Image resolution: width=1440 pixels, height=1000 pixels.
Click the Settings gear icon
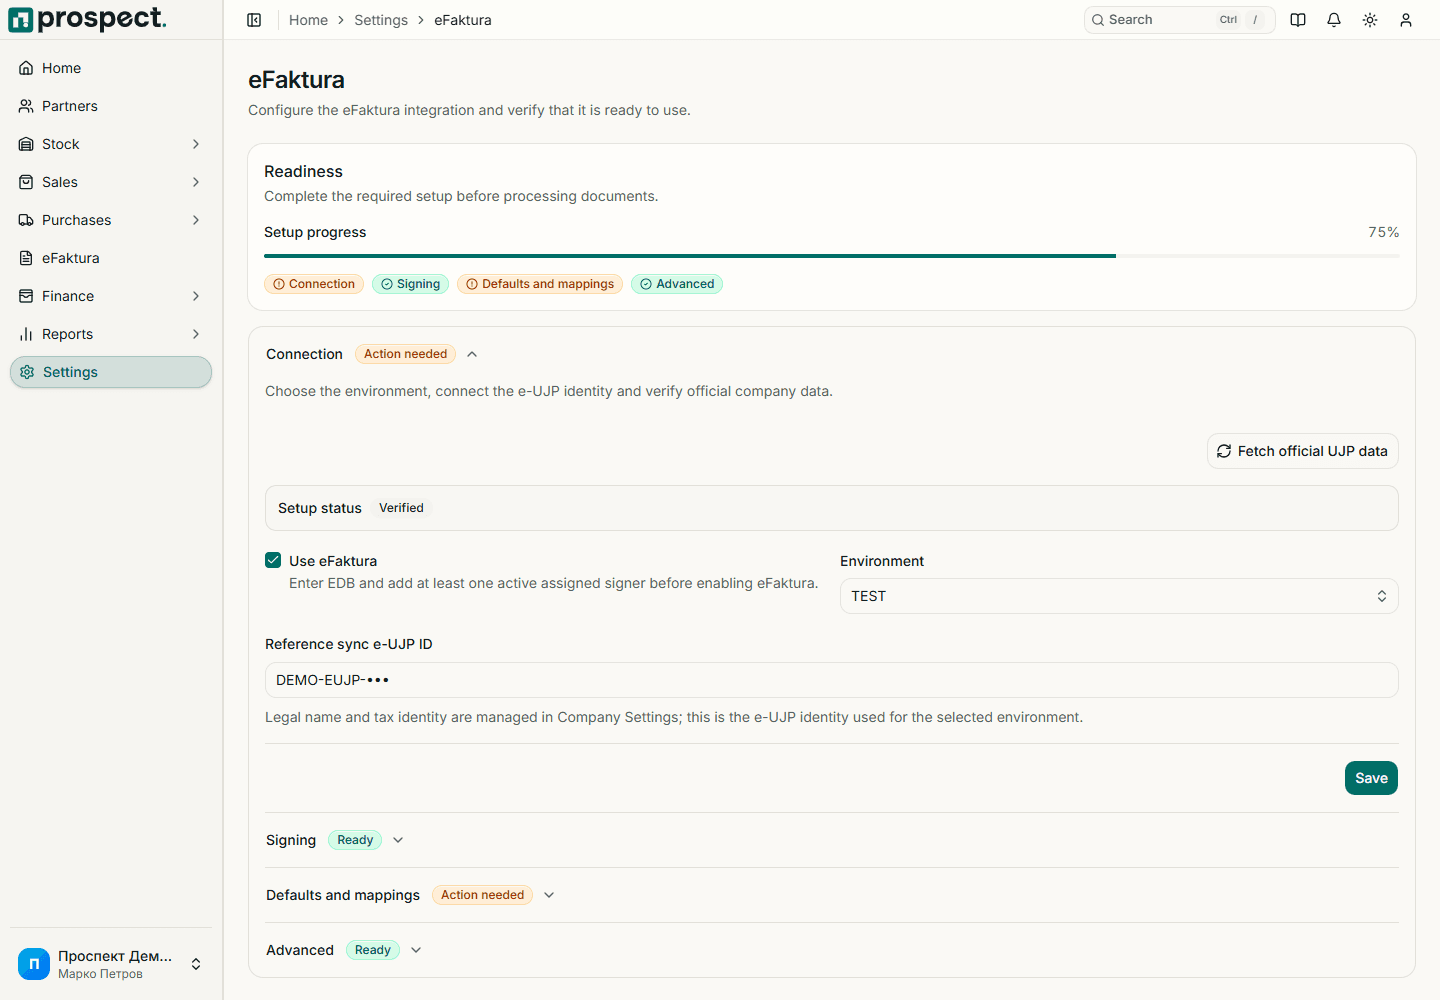pos(27,372)
